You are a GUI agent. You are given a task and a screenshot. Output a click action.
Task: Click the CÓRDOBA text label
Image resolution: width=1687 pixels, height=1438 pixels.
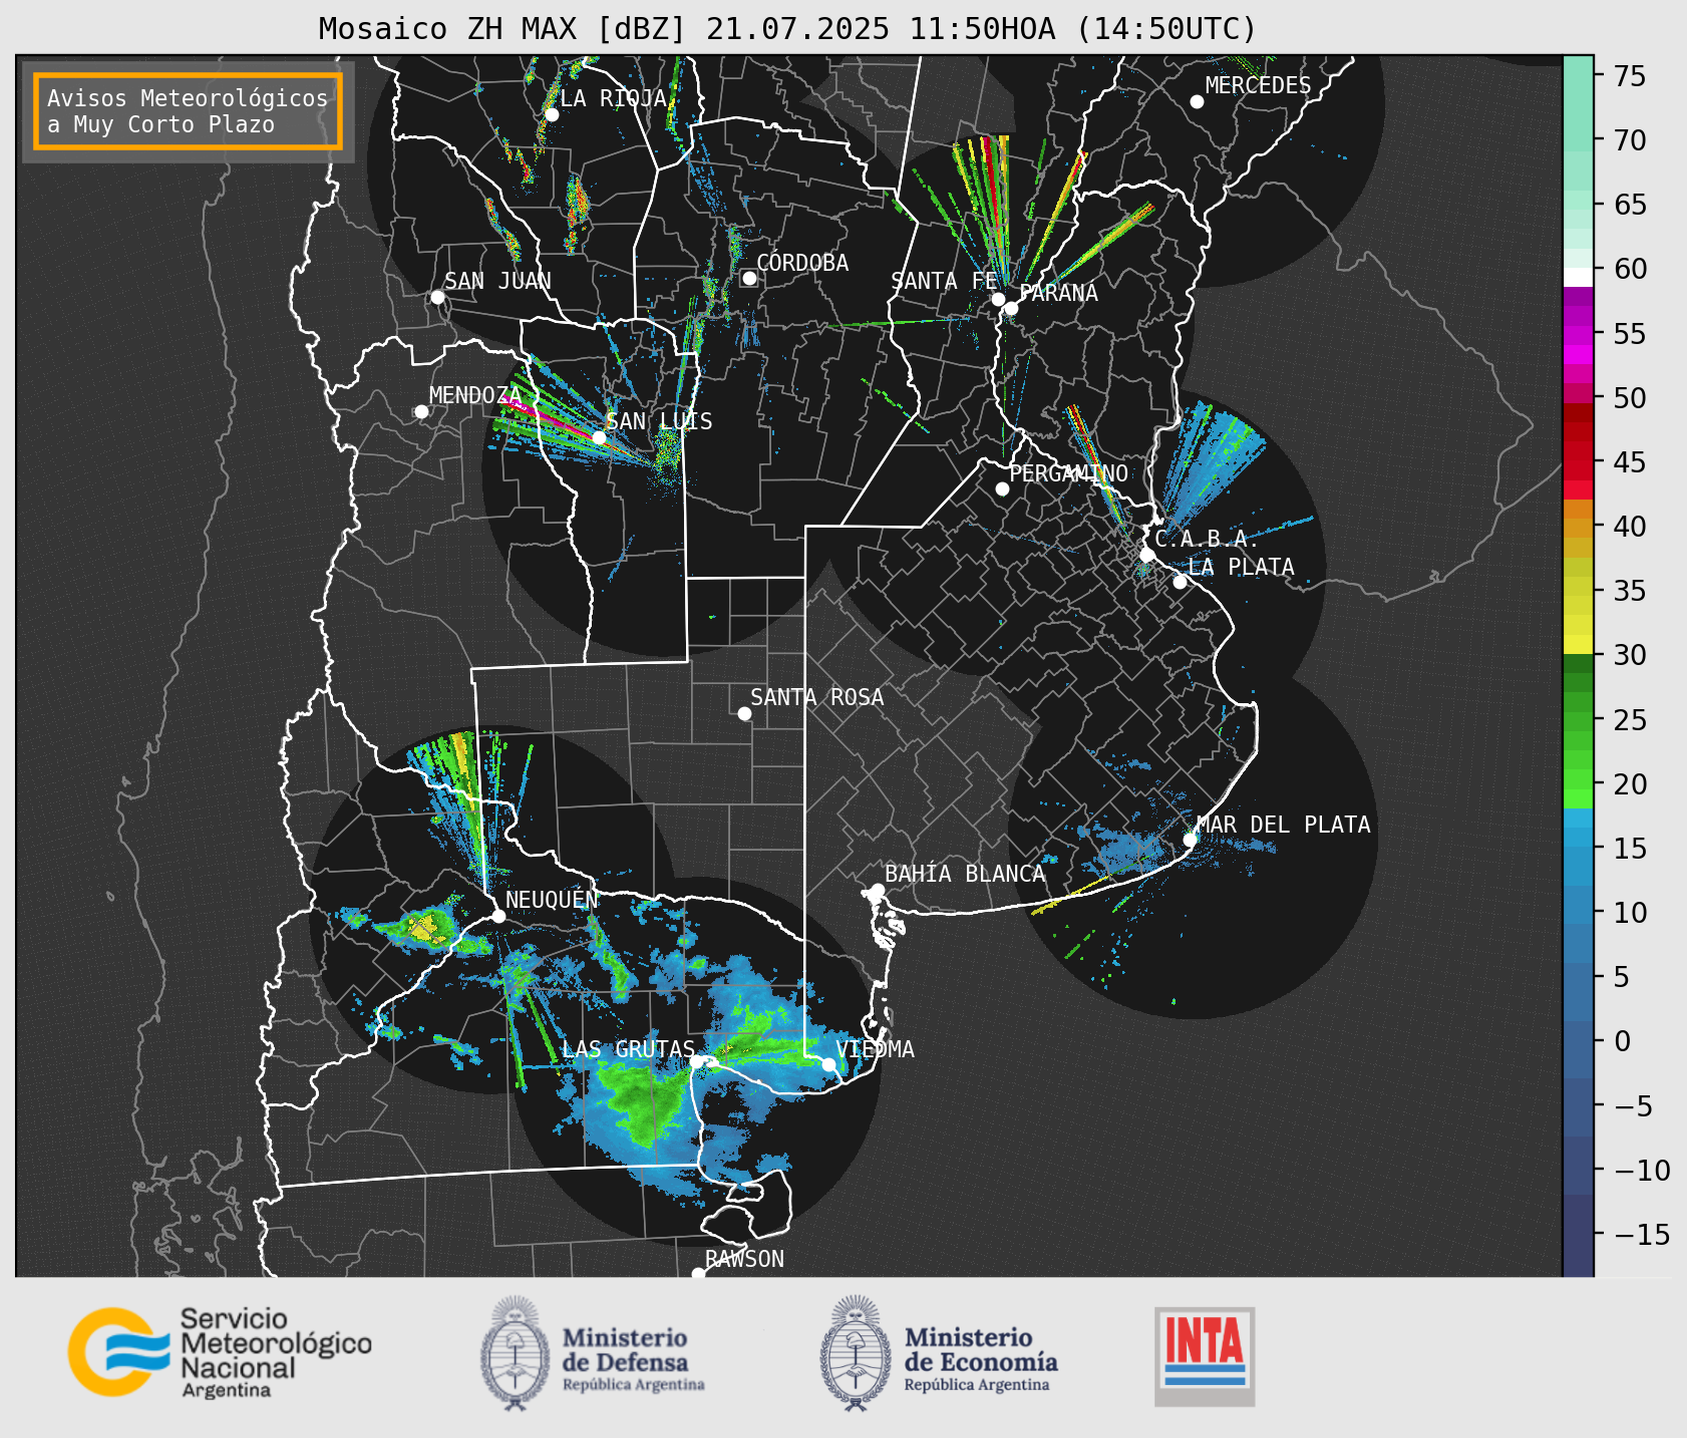click(x=802, y=263)
